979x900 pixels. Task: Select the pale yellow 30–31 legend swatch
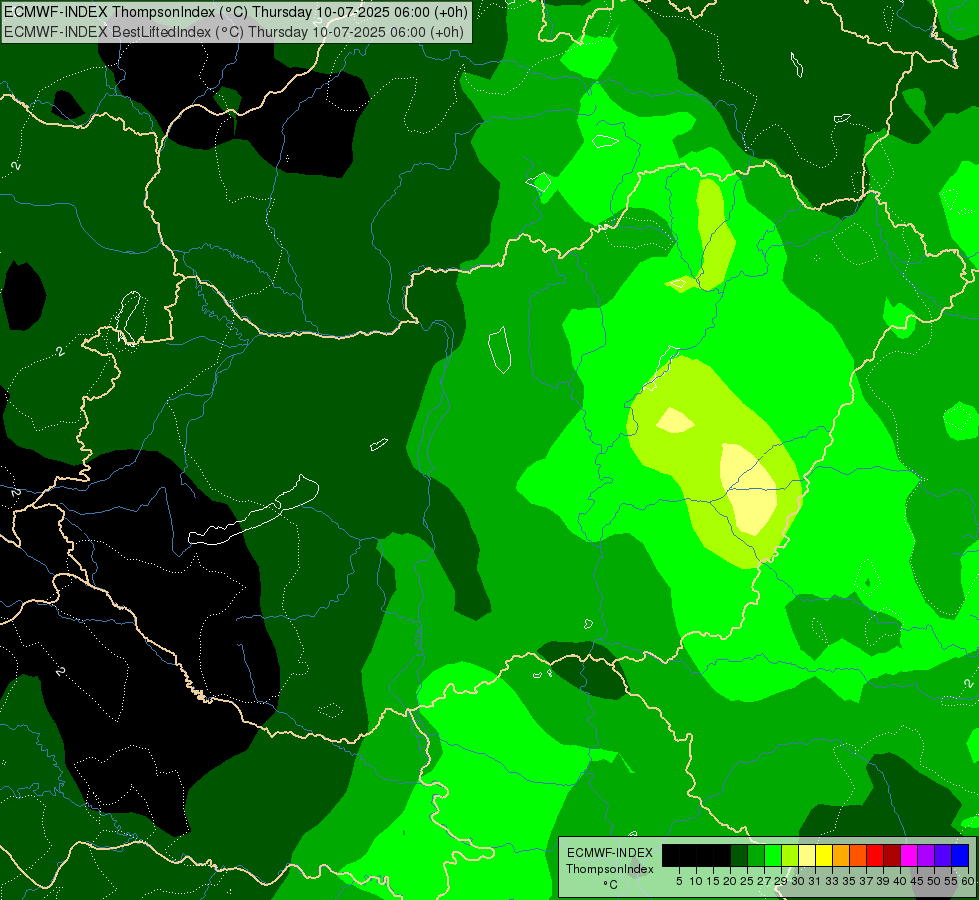[x=807, y=855]
